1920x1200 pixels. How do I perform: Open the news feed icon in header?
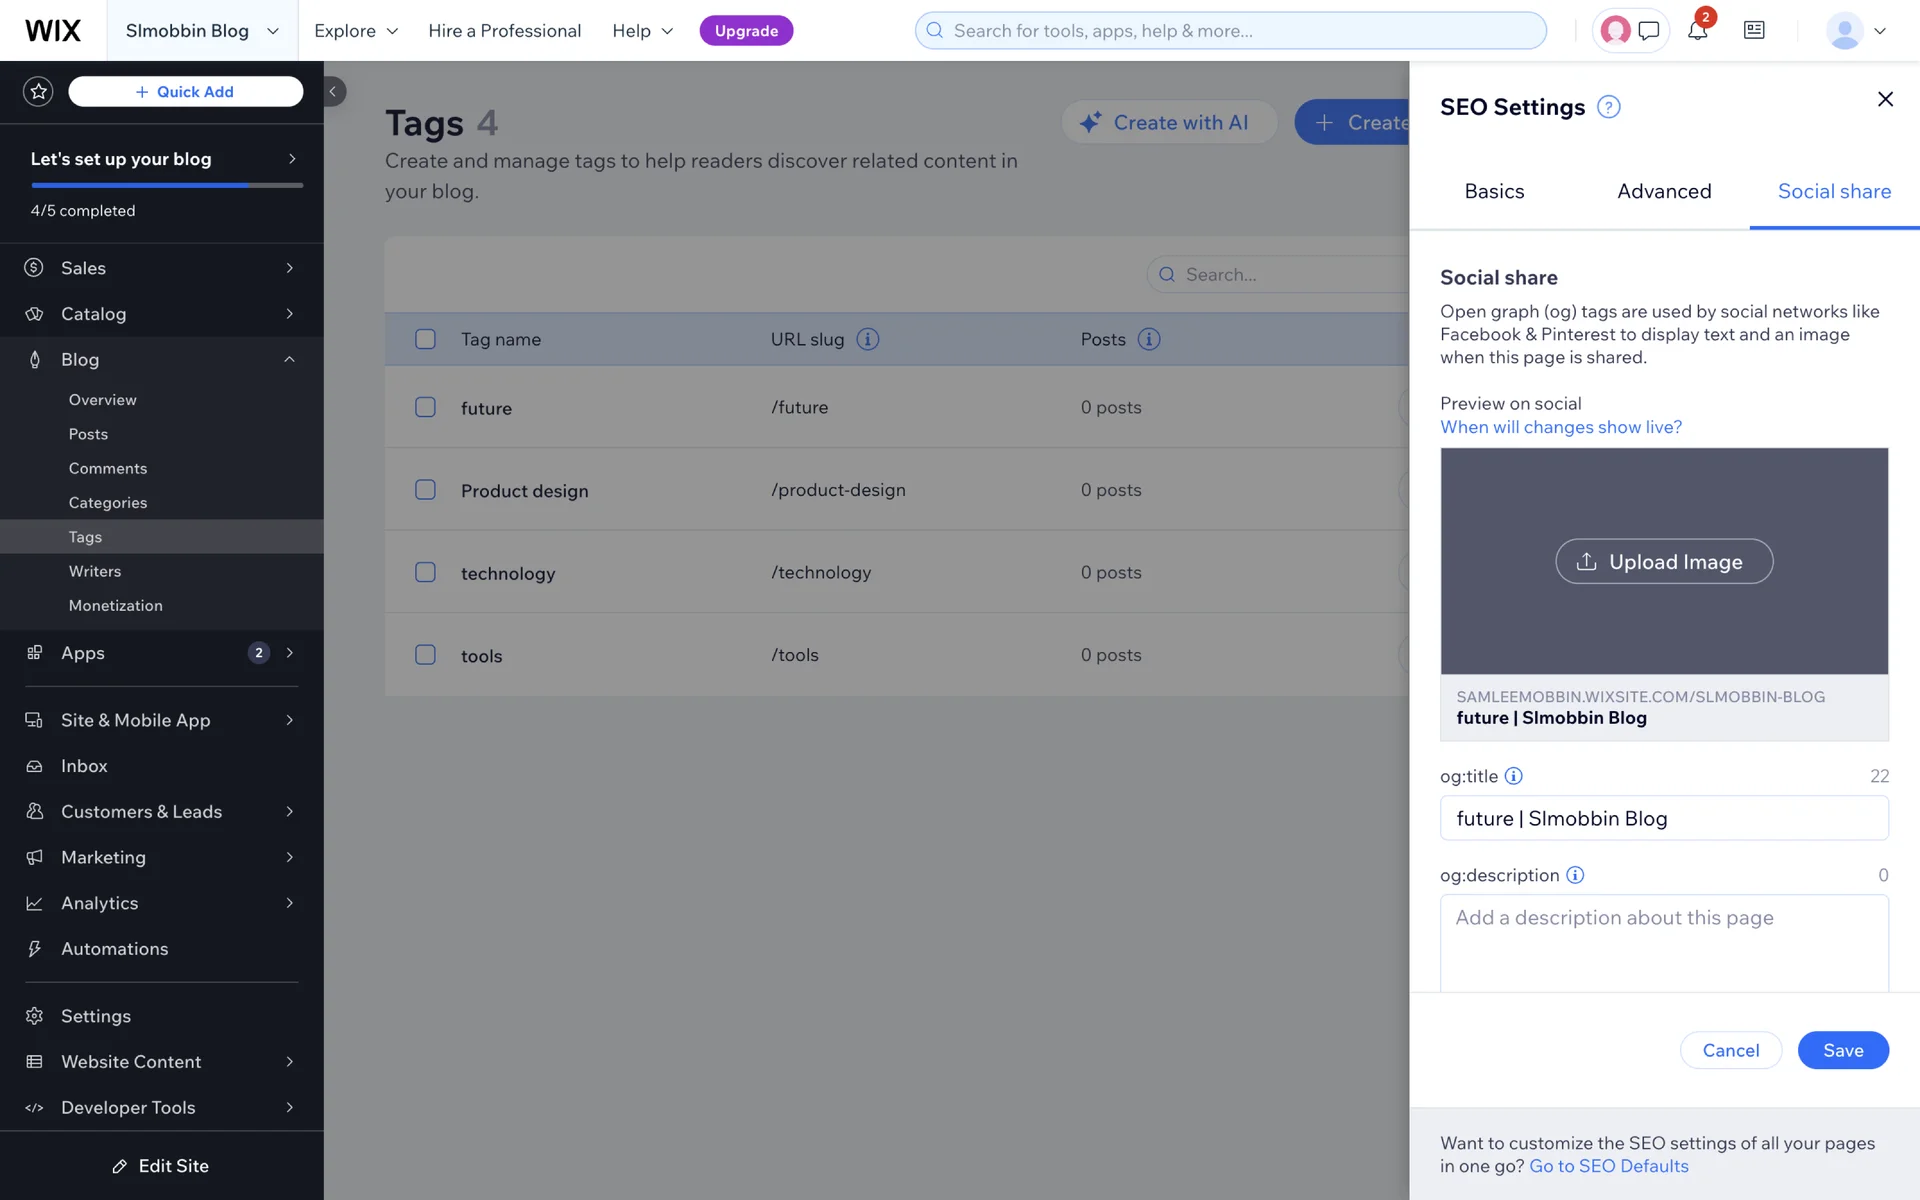tap(1754, 30)
